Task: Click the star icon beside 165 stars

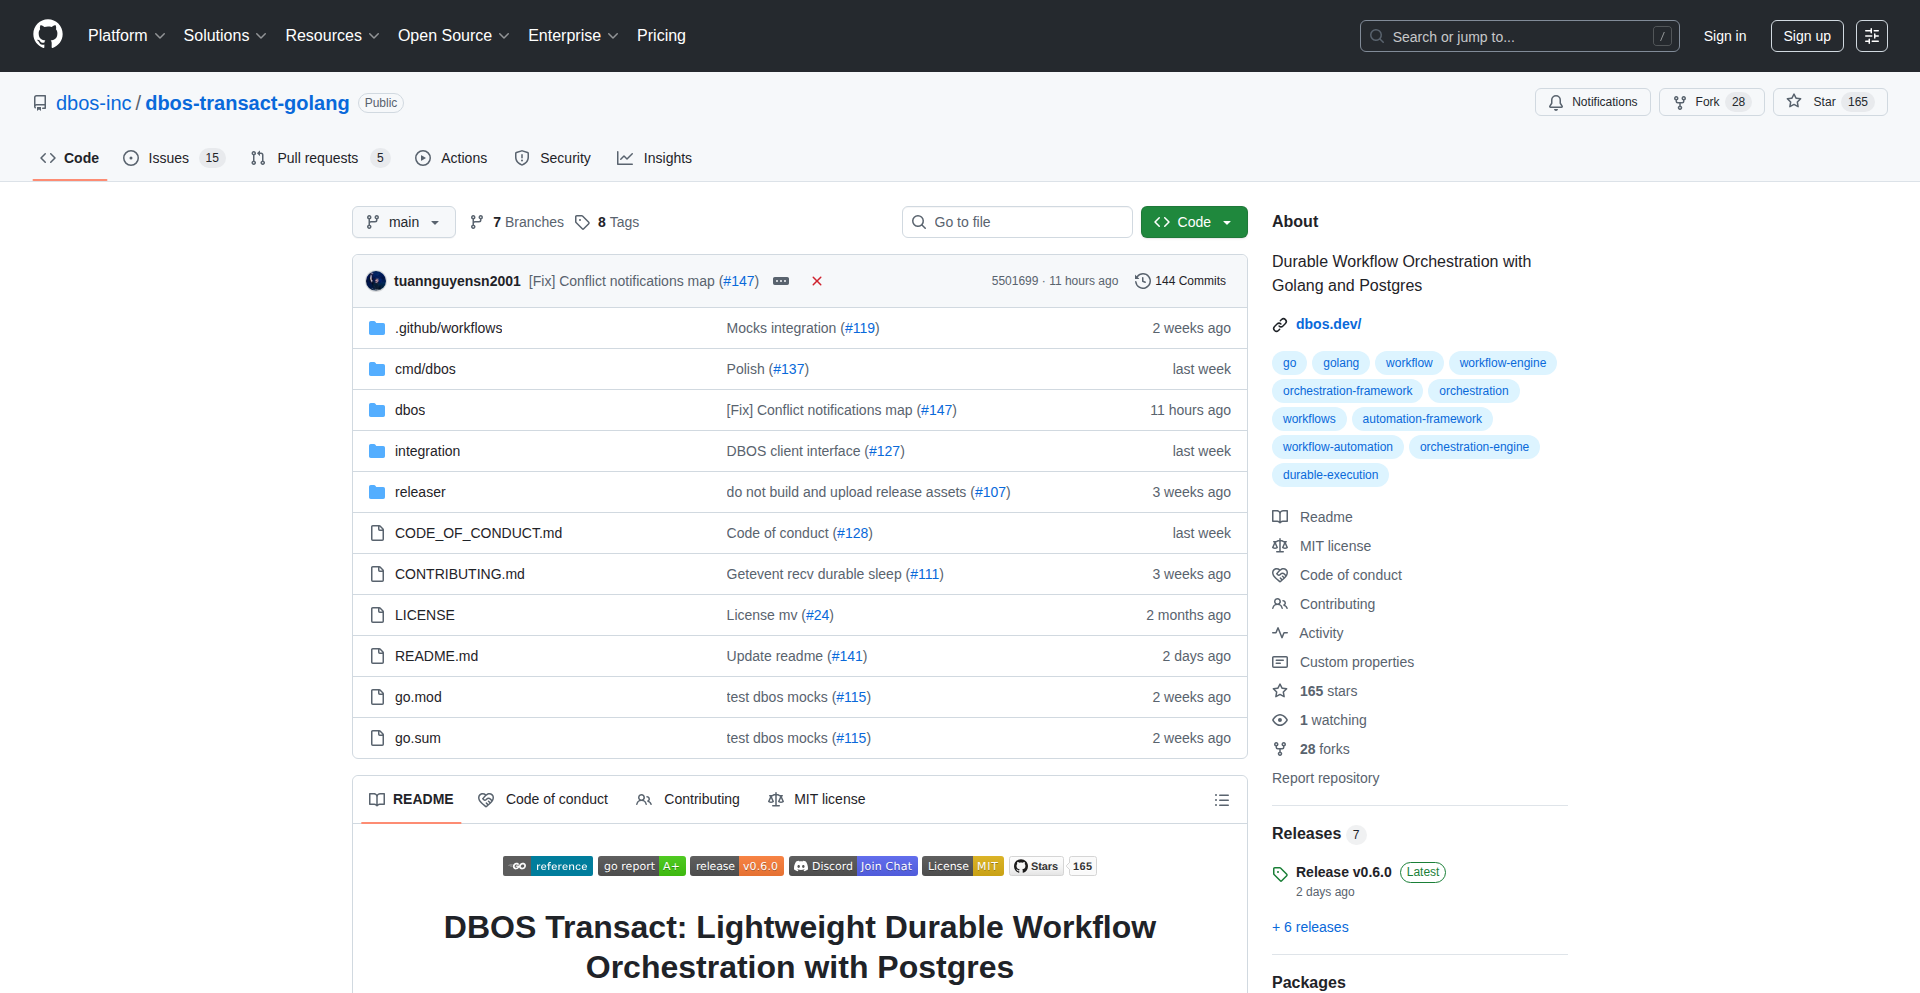Action: coord(1280,691)
